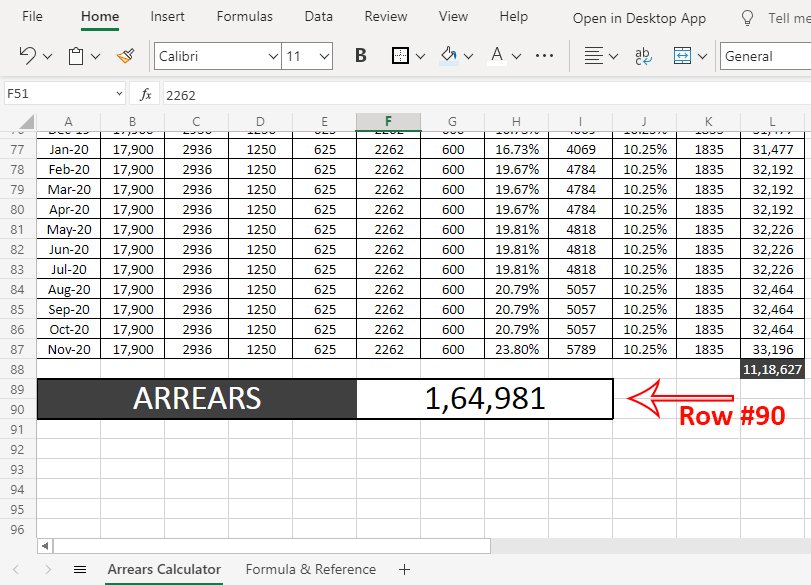Image resolution: width=811 pixels, height=585 pixels.
Task: Click the Paste clipboard icon
Action: 77,56
